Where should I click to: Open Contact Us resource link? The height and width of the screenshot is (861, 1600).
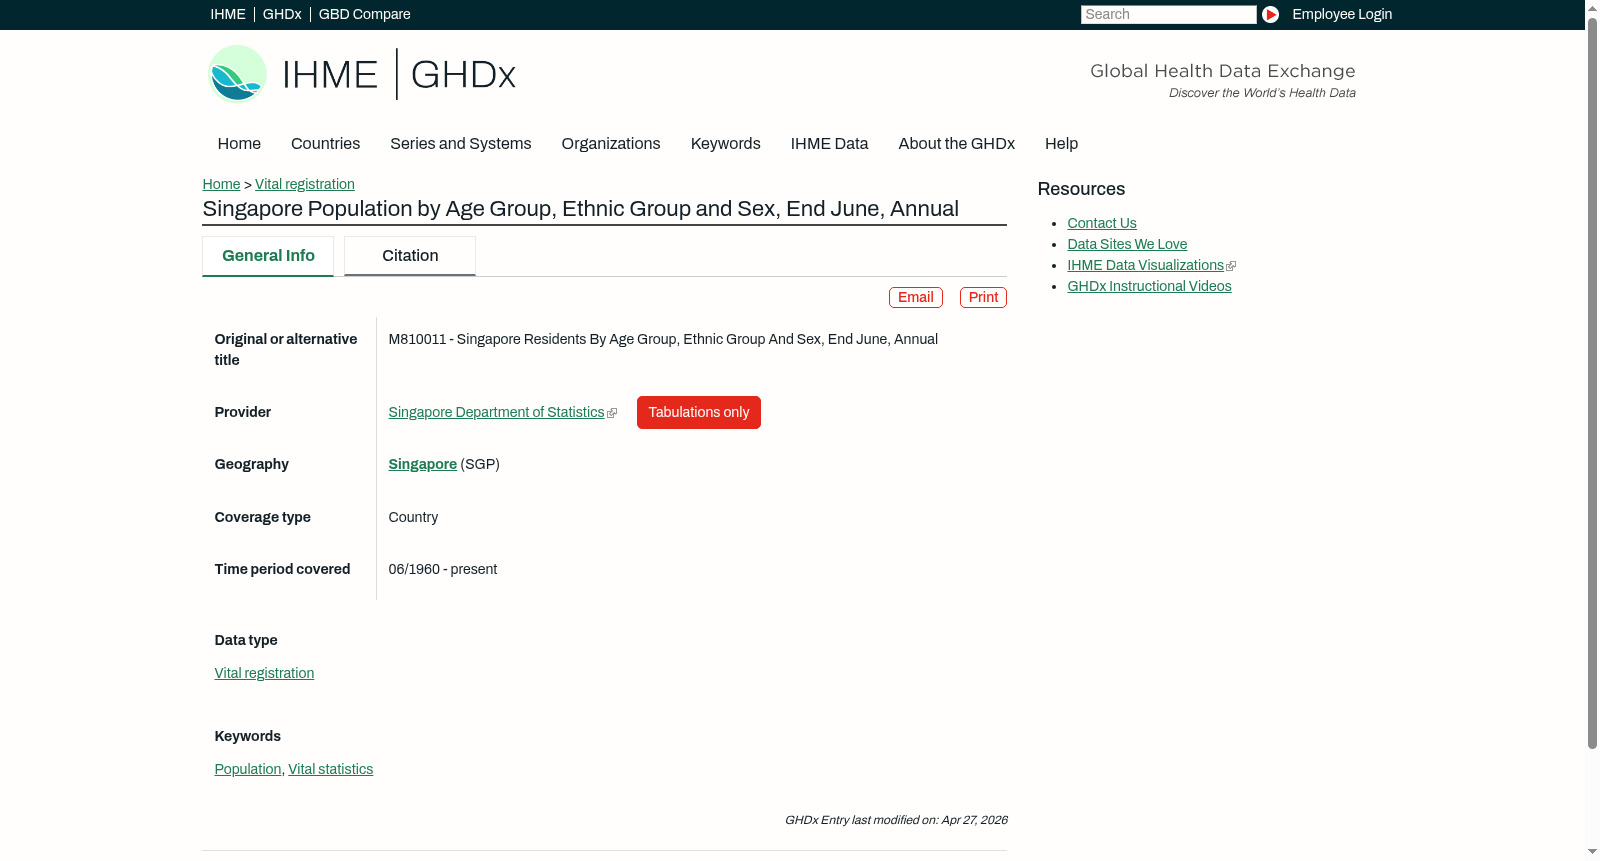(1102, 223)
